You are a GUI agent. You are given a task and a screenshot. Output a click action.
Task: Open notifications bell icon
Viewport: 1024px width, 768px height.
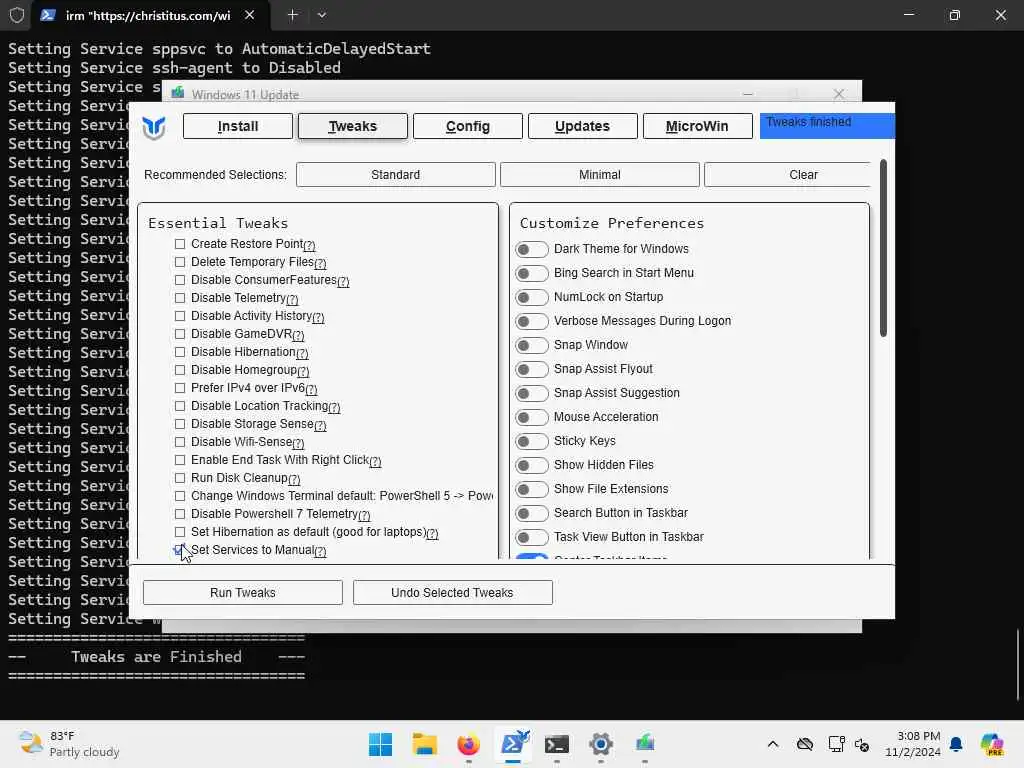coord(956,744)
